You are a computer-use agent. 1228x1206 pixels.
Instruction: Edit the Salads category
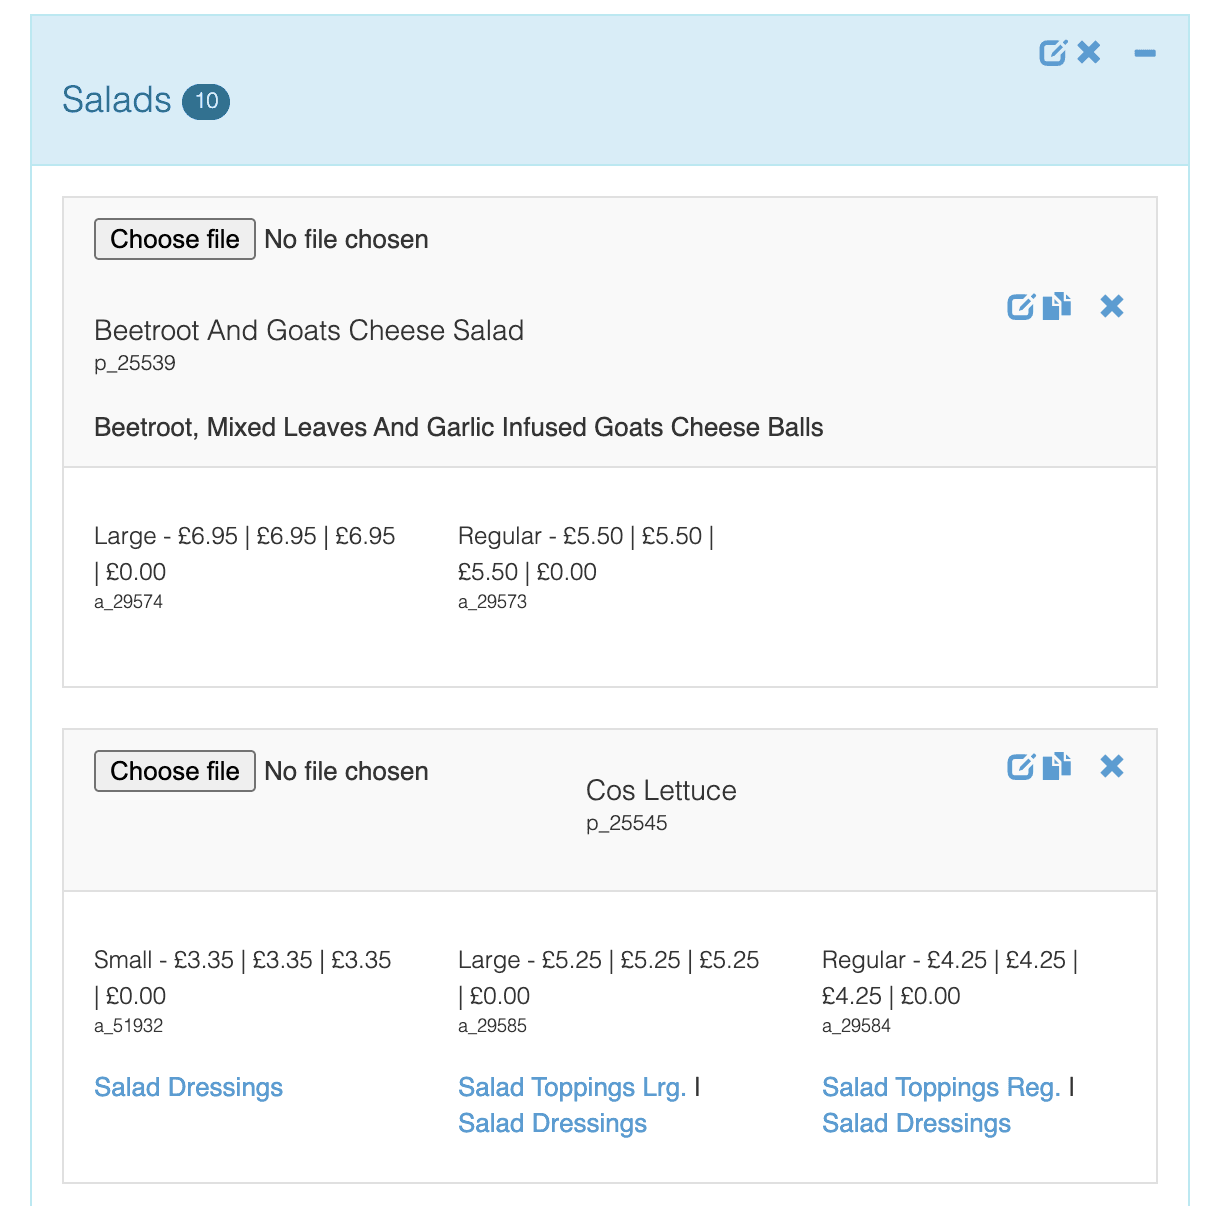[1053, 52]
